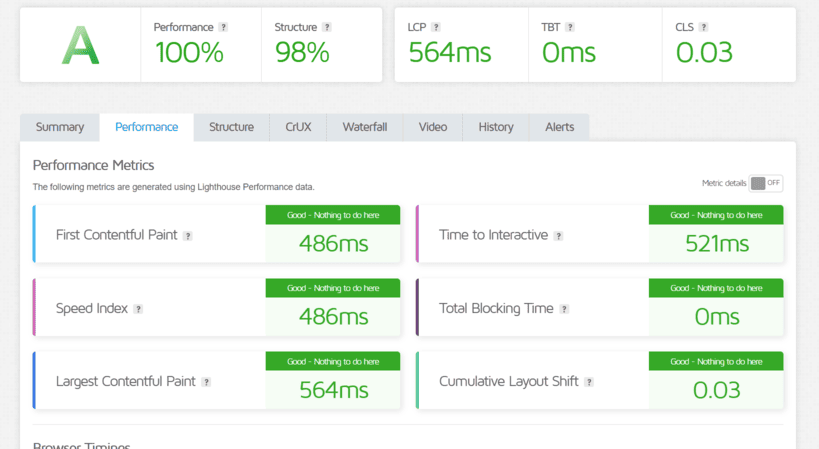Click Good badge on Time to Interactive

point(716,215)
